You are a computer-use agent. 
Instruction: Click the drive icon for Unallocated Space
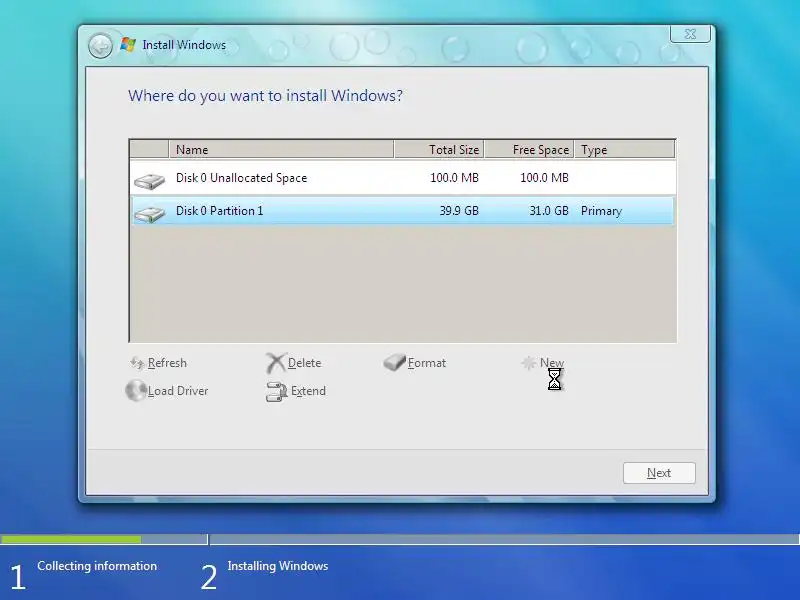coord(149,181)
